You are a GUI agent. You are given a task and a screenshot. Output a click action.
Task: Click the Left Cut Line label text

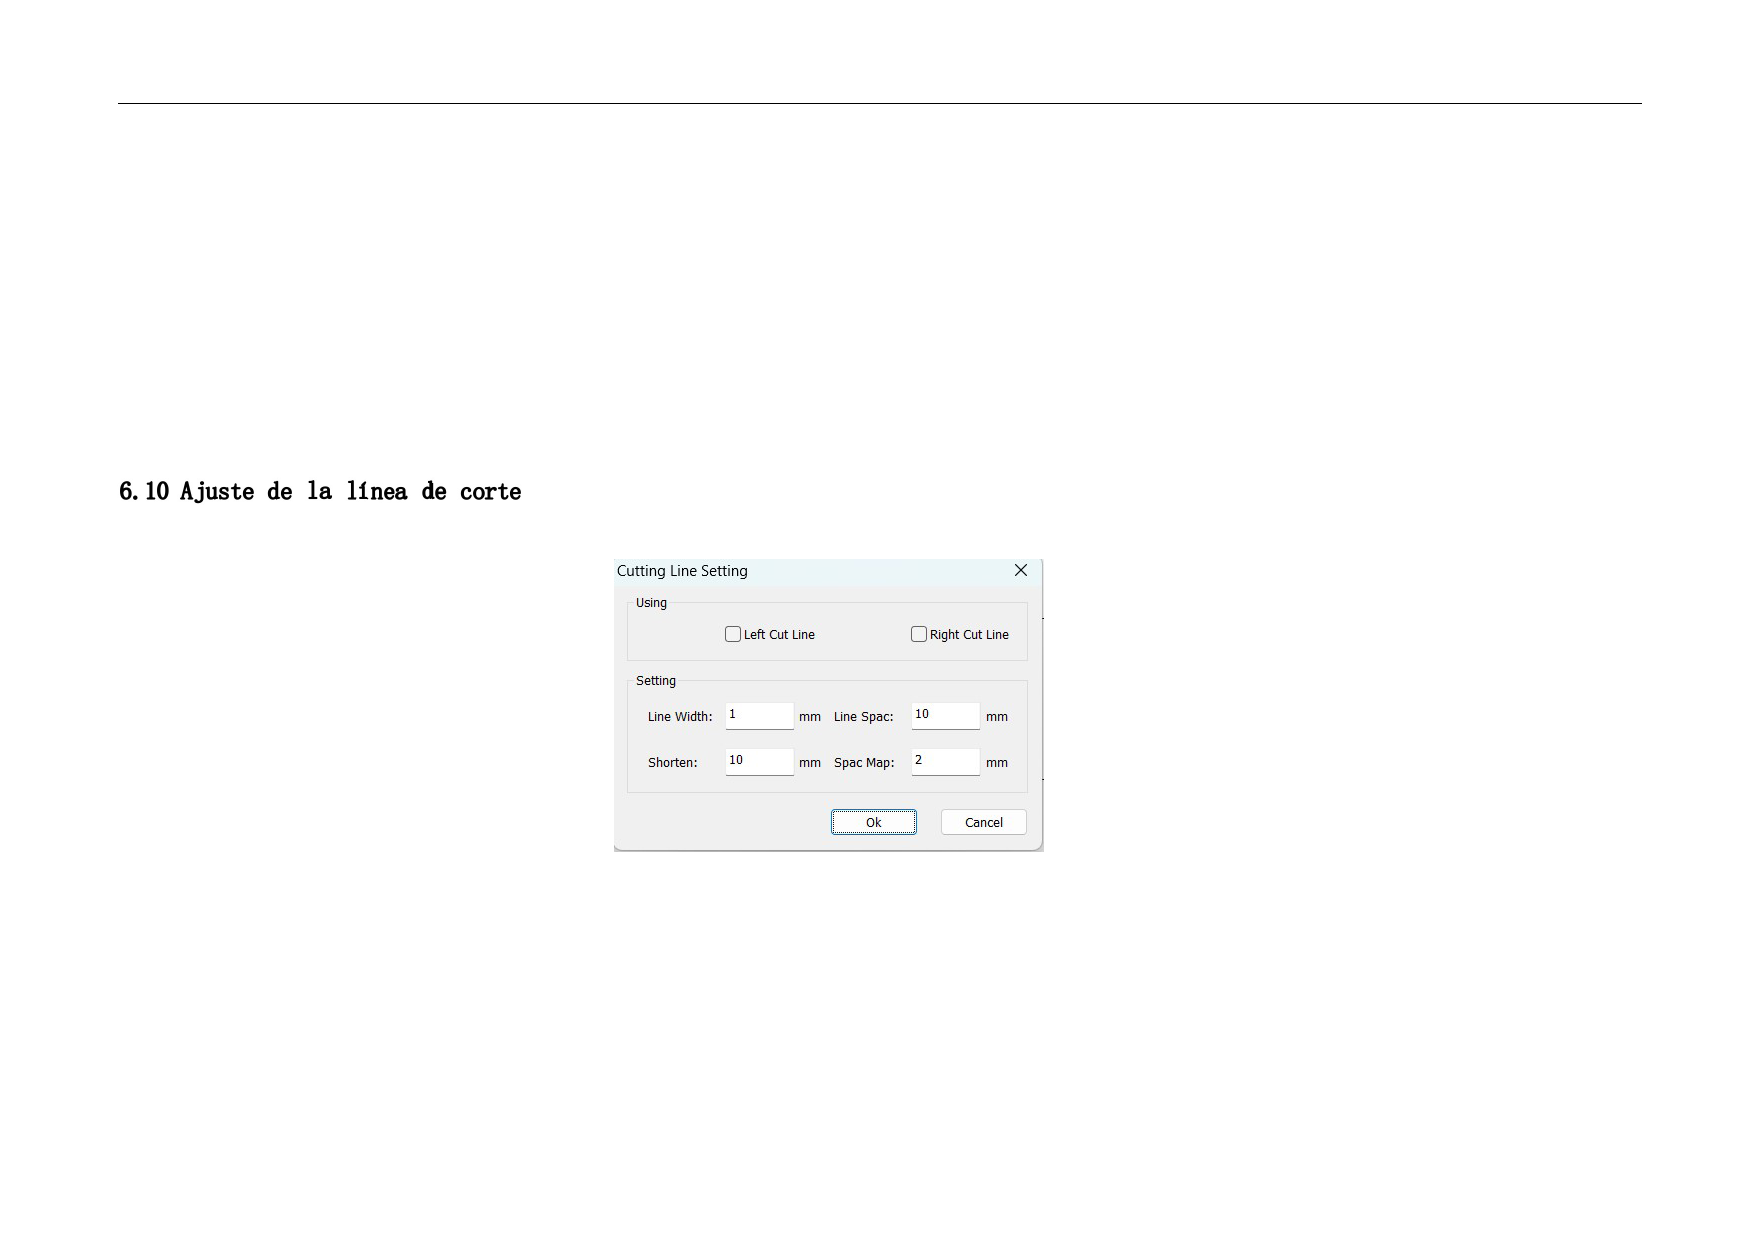(779, 635)
